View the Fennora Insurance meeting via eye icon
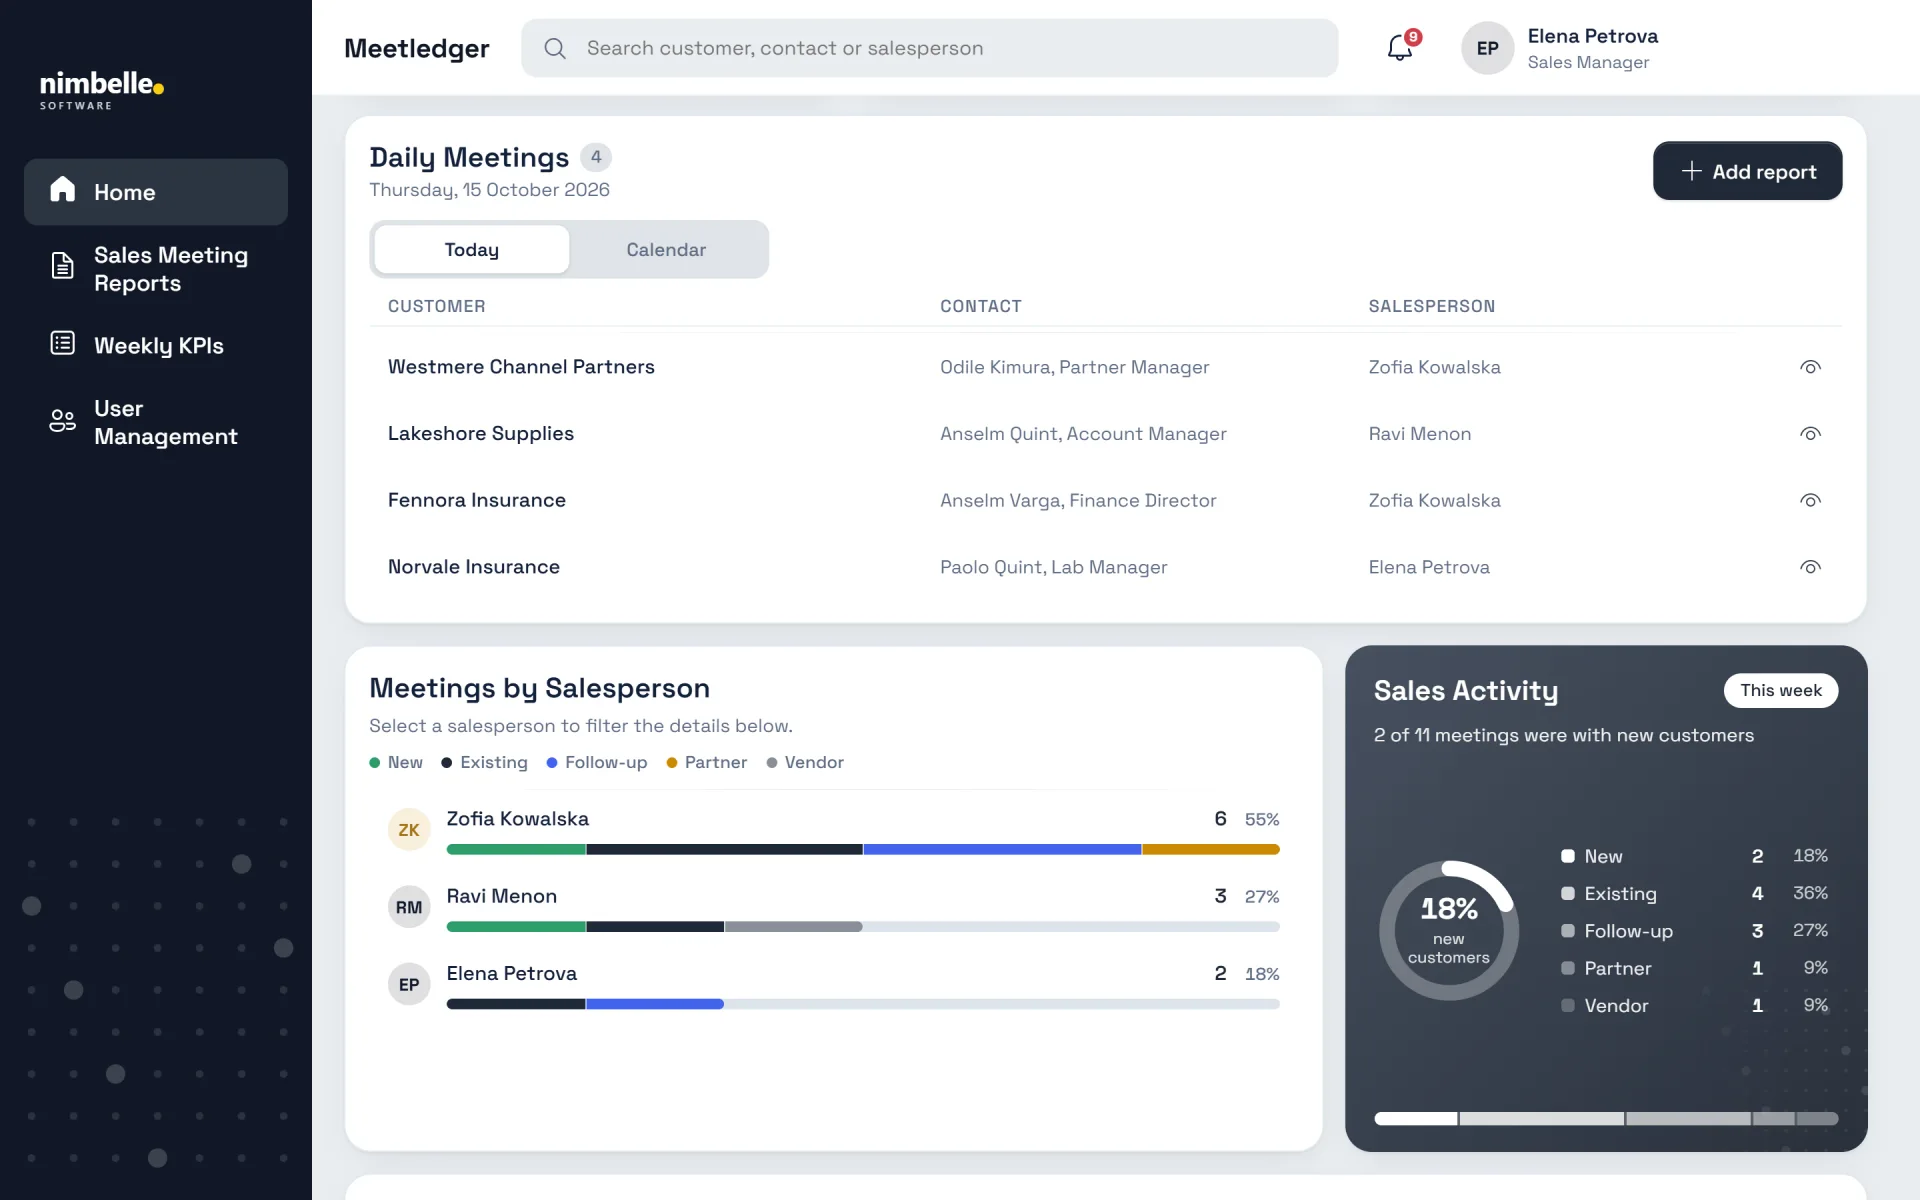1920x1200 pixels. click(x=1810, y=500)
